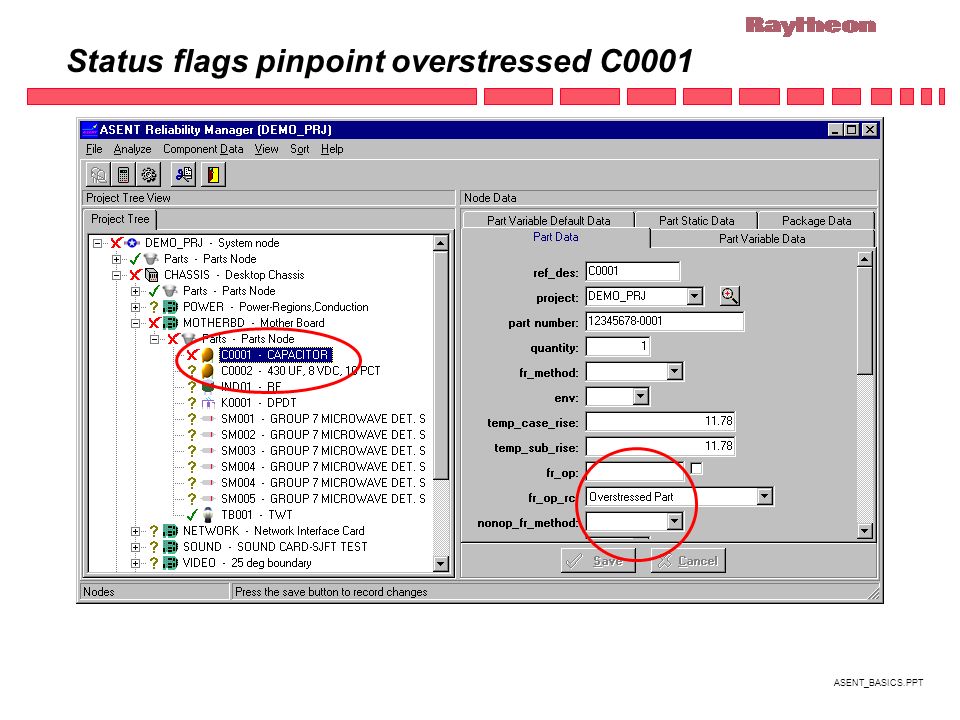Select the K0001 DPDT tree row

click(258, 403)
